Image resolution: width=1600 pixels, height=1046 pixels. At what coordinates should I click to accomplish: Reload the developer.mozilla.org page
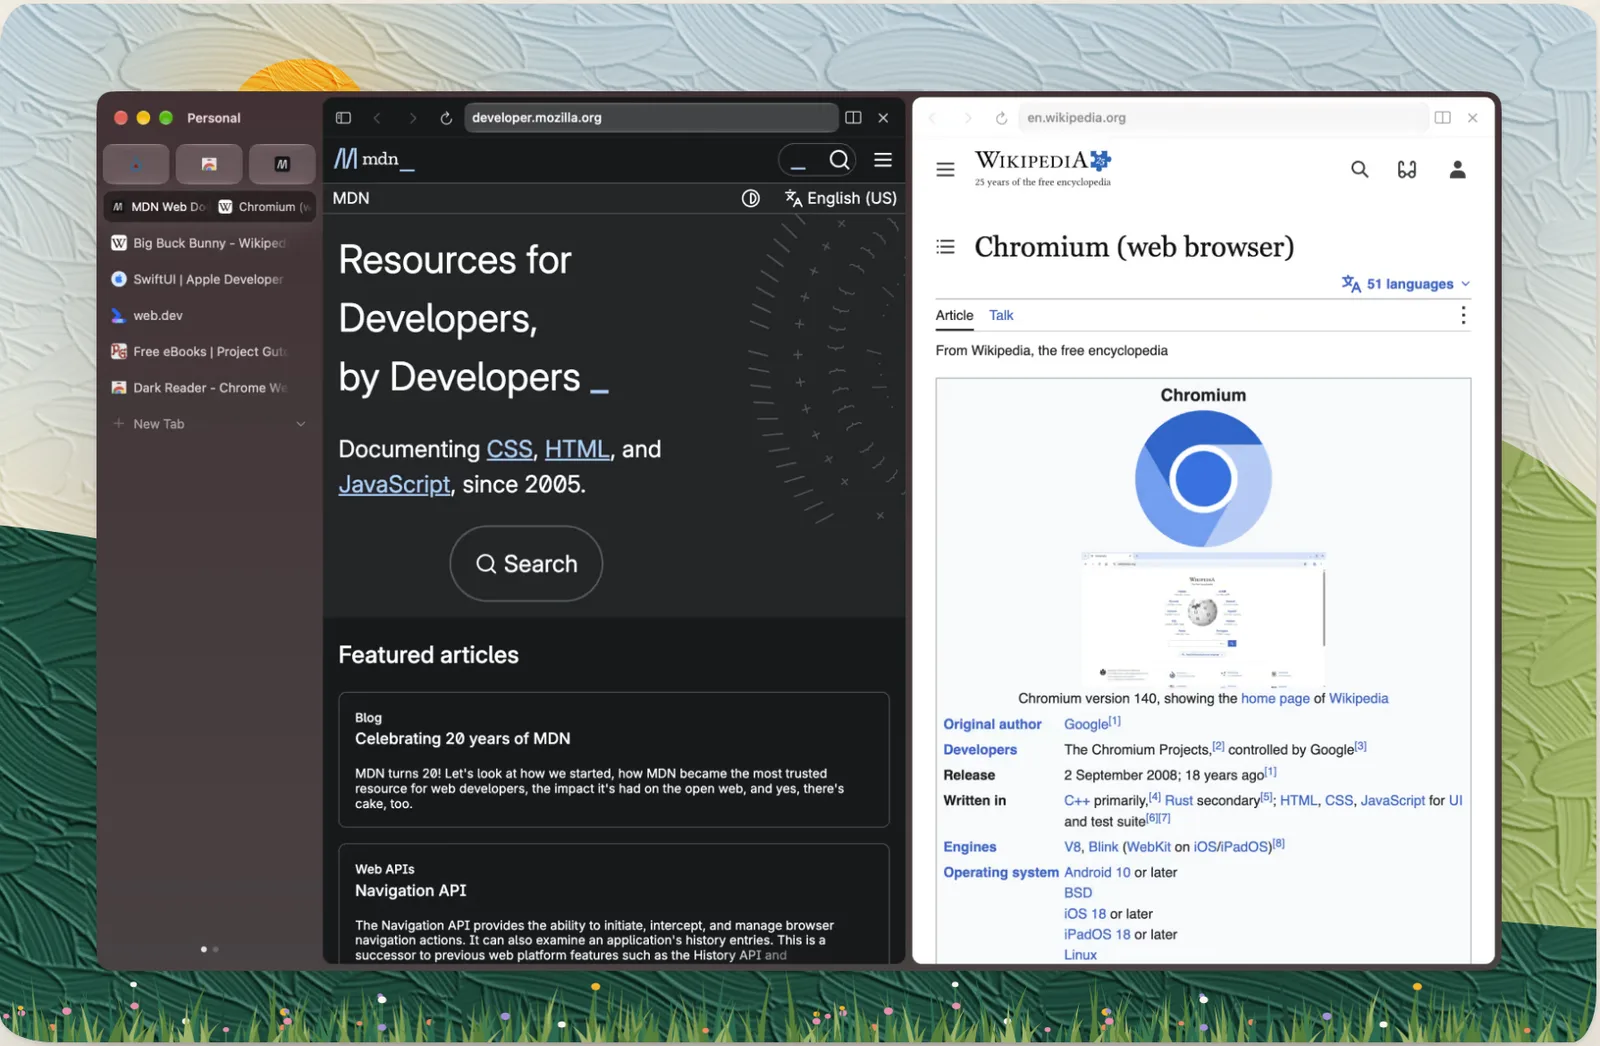pos(446,118)
